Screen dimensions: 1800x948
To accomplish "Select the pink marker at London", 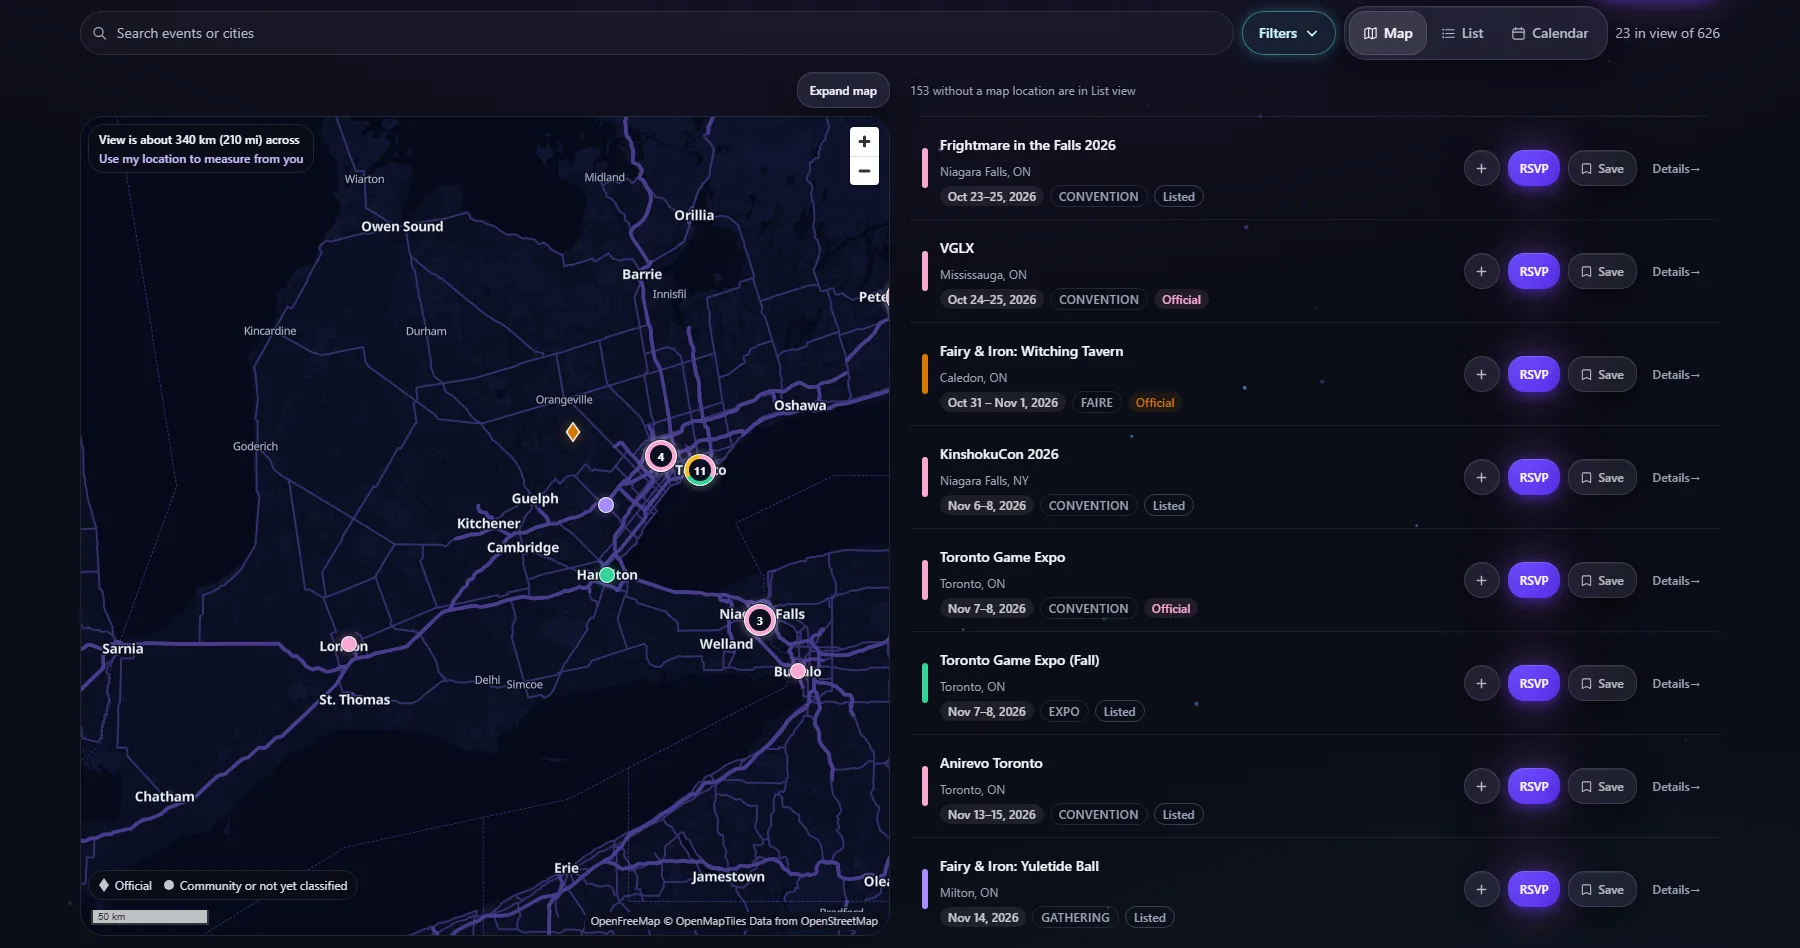I will (349, 644).
